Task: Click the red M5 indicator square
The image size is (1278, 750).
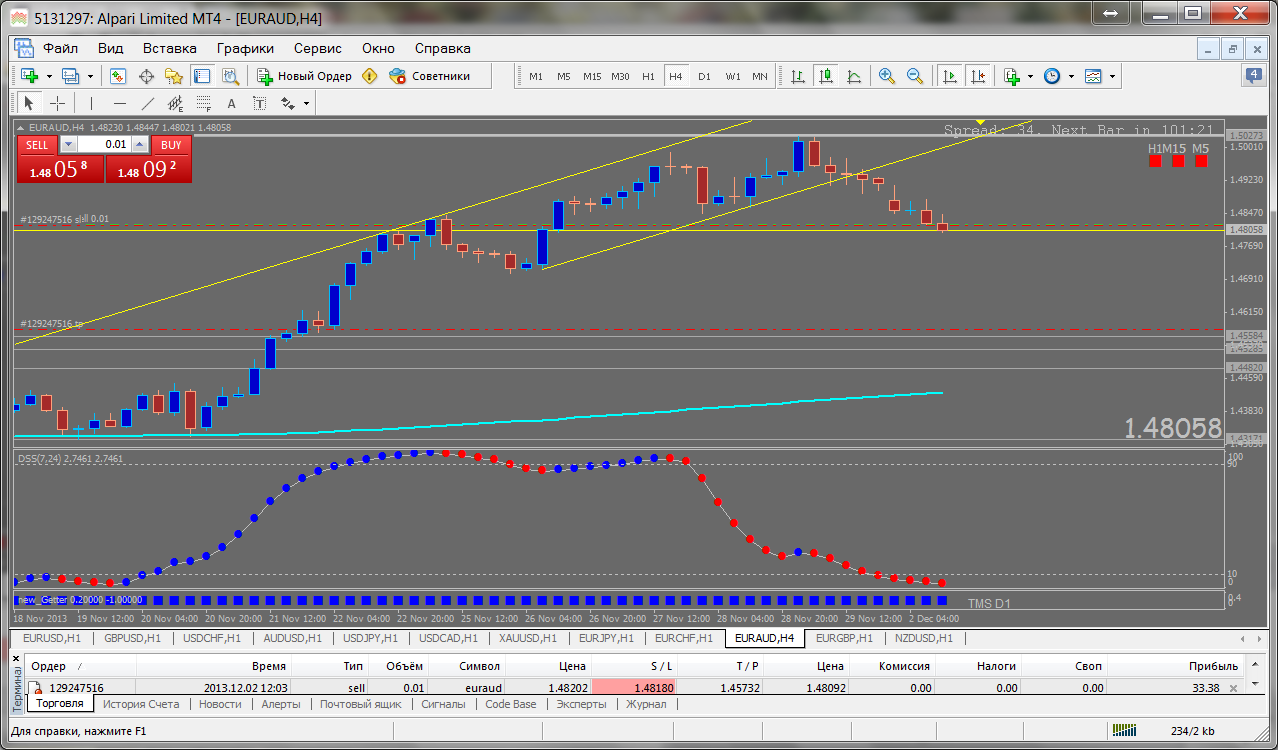Action: [x=1200, y=161]
